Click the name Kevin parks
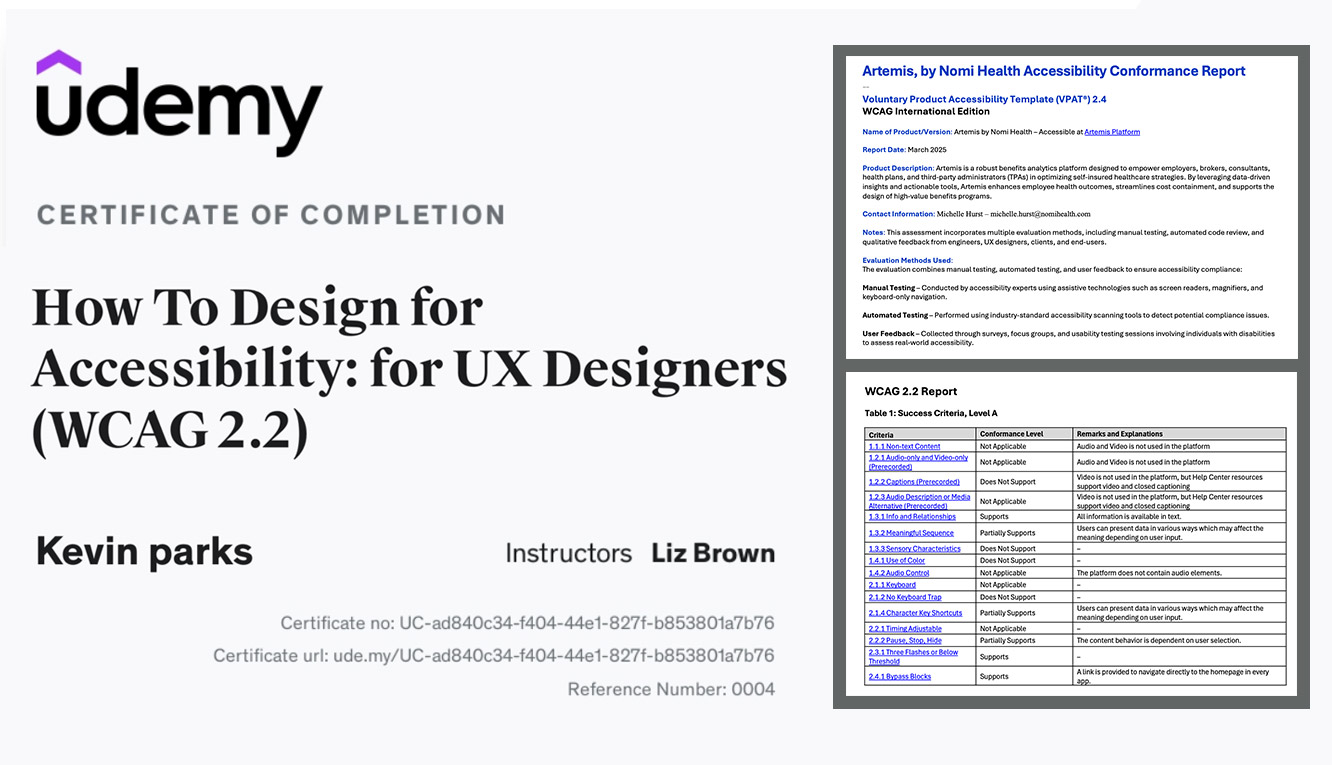This screenshot has width=1332, height=765. pyautogui.click(x=144, y=551)
